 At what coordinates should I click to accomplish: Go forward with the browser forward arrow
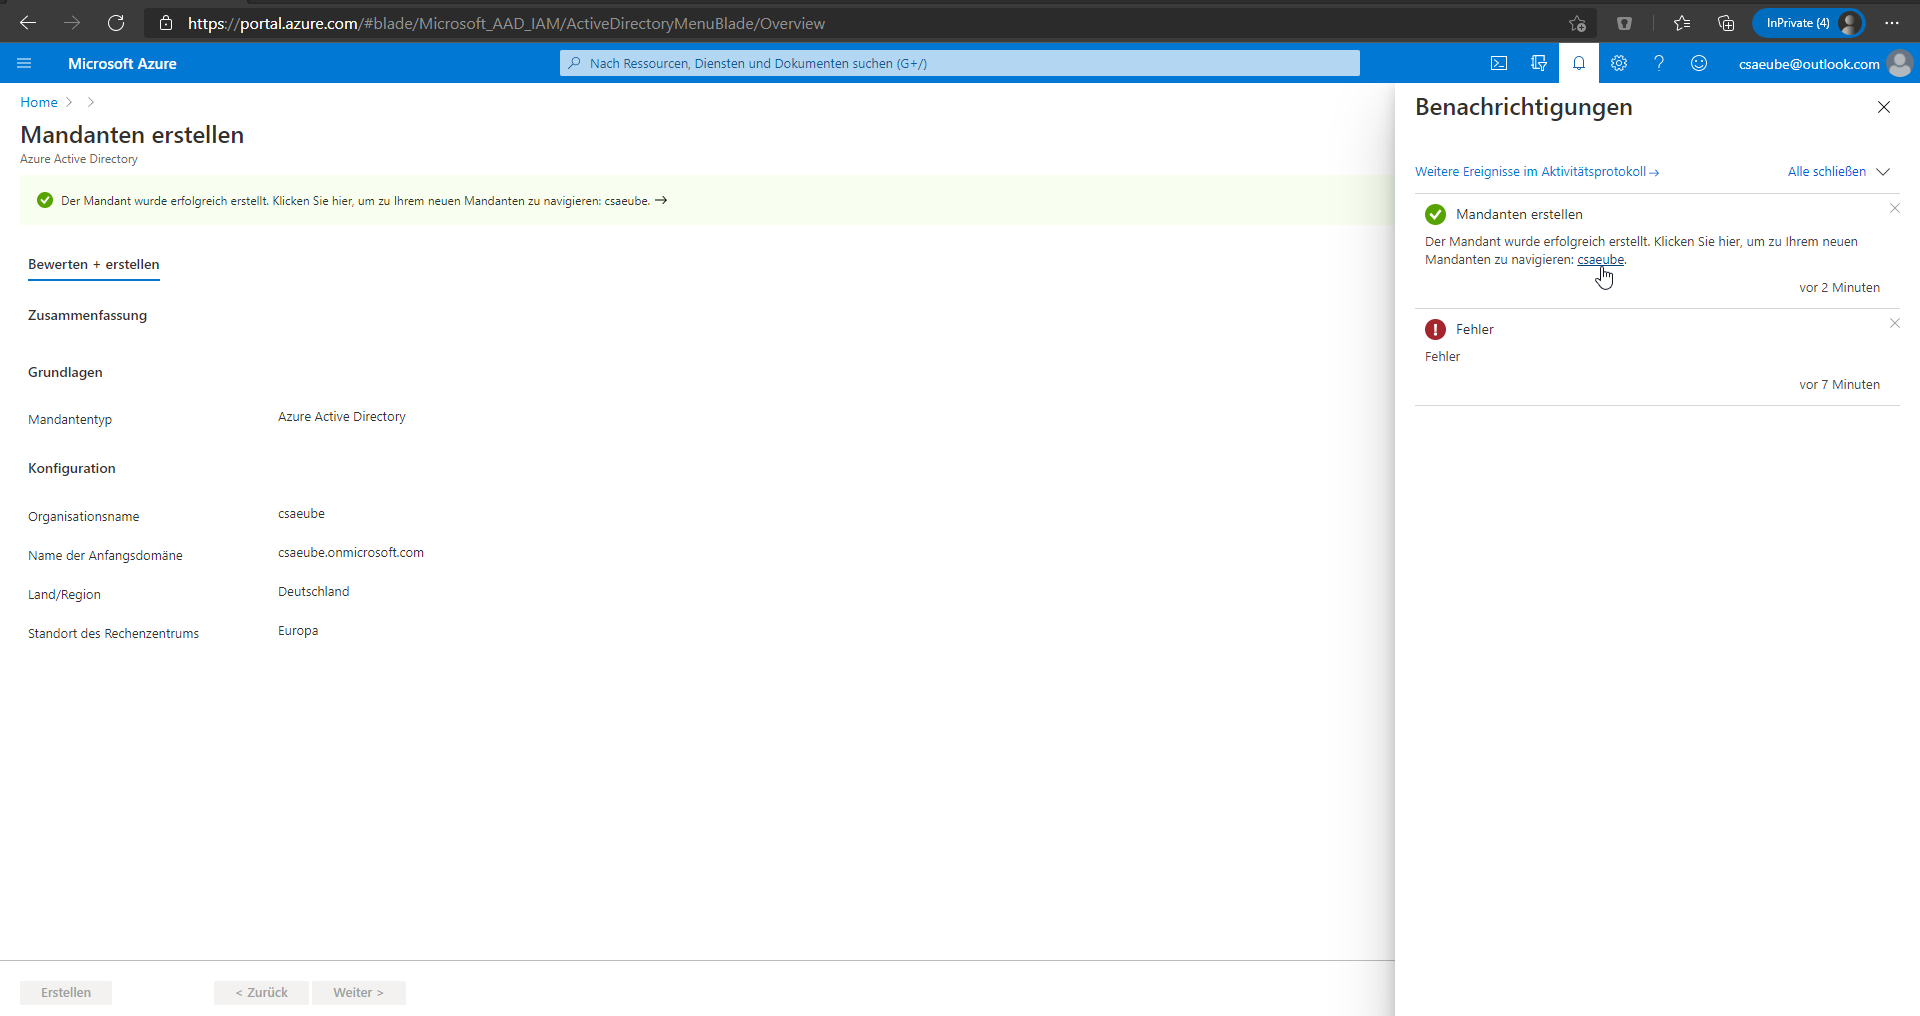click(72, 23)
